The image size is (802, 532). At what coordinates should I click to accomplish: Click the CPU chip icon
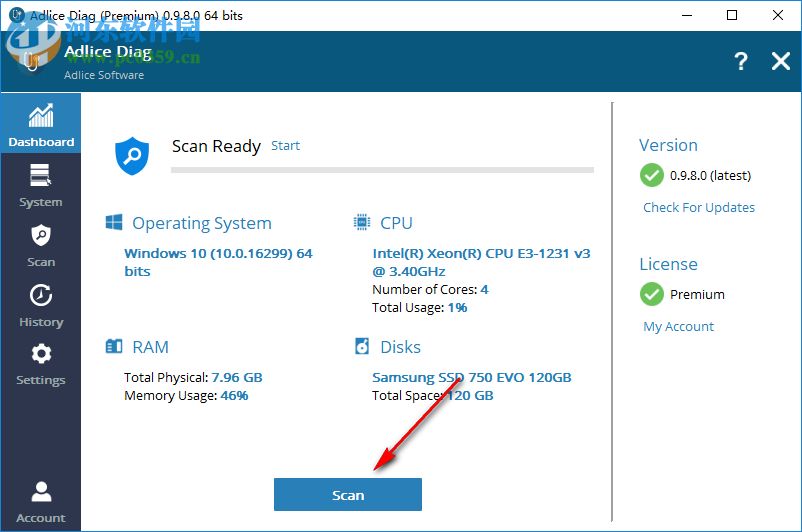(x=362, y=222)
